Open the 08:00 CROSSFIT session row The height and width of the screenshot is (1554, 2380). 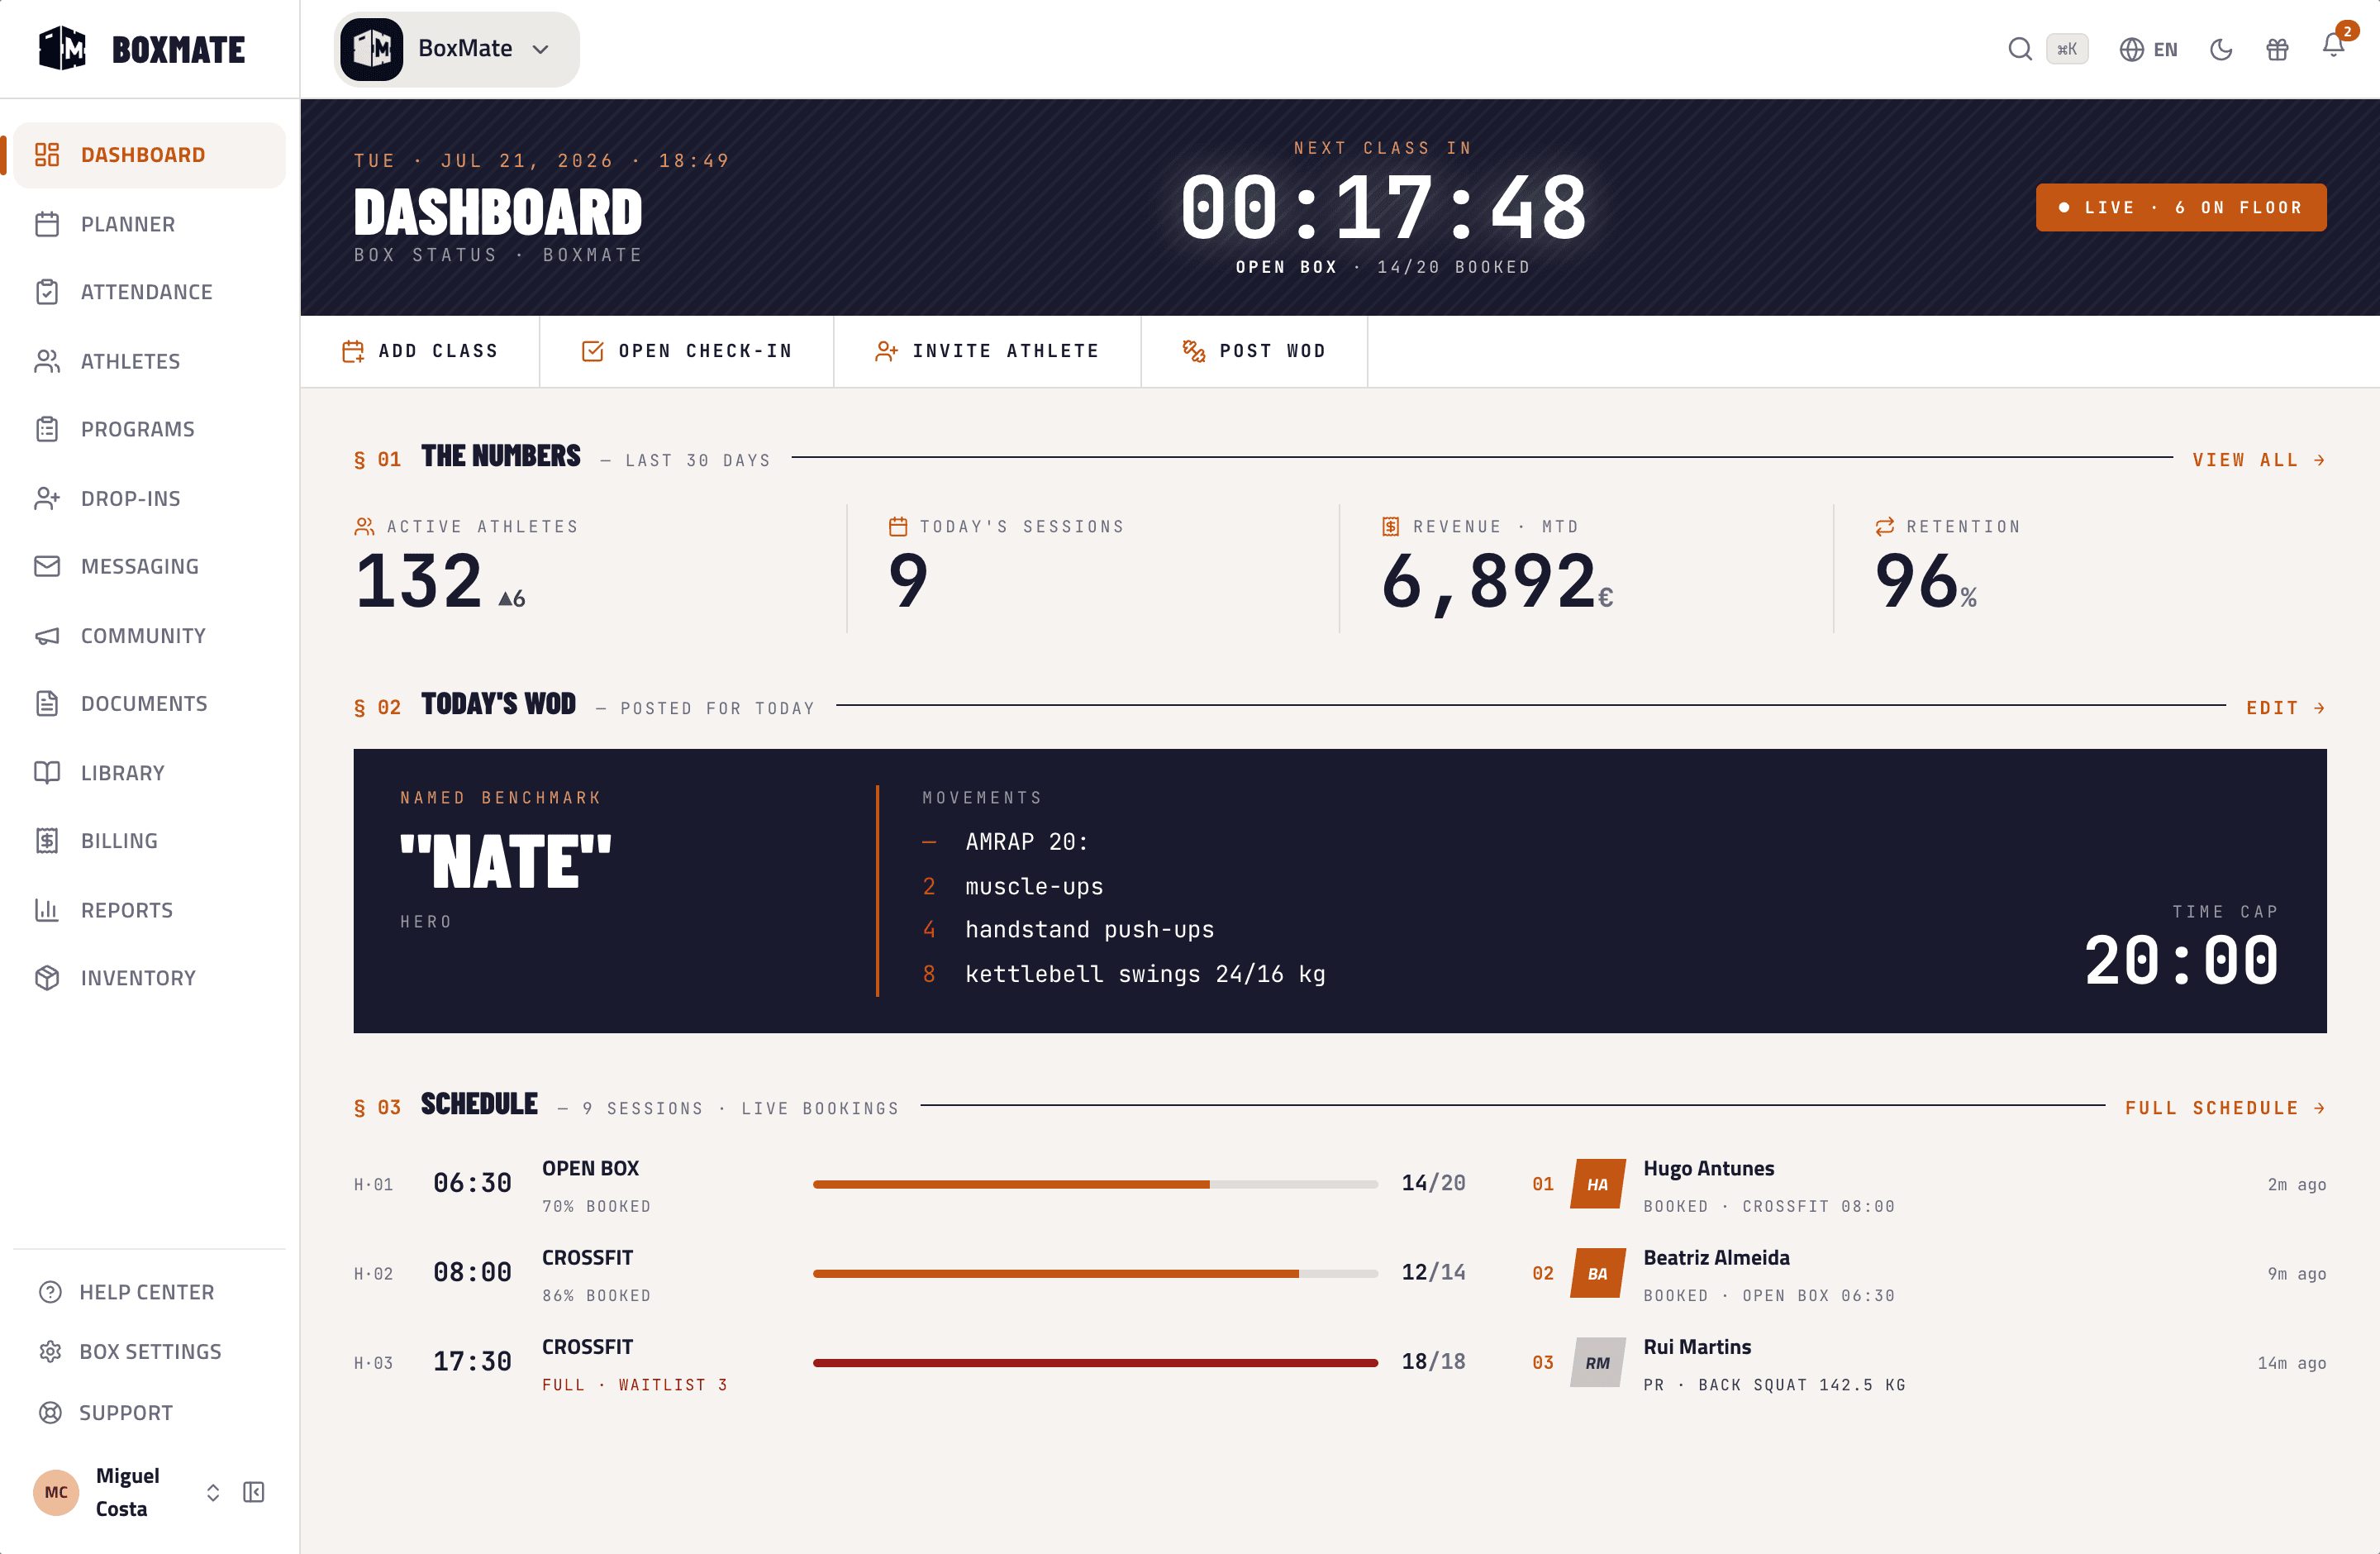910,1274
